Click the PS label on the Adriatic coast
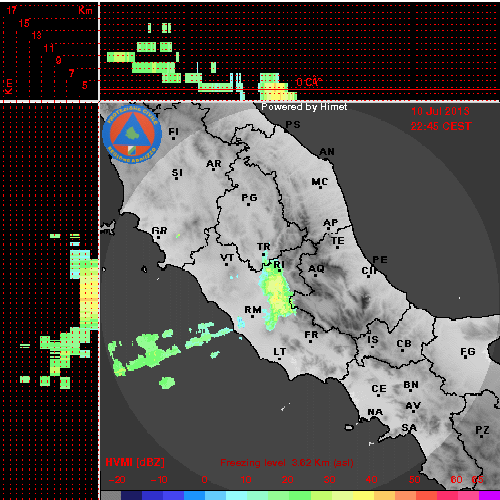Viewport: 500px width, 500px height. (293, 125)
